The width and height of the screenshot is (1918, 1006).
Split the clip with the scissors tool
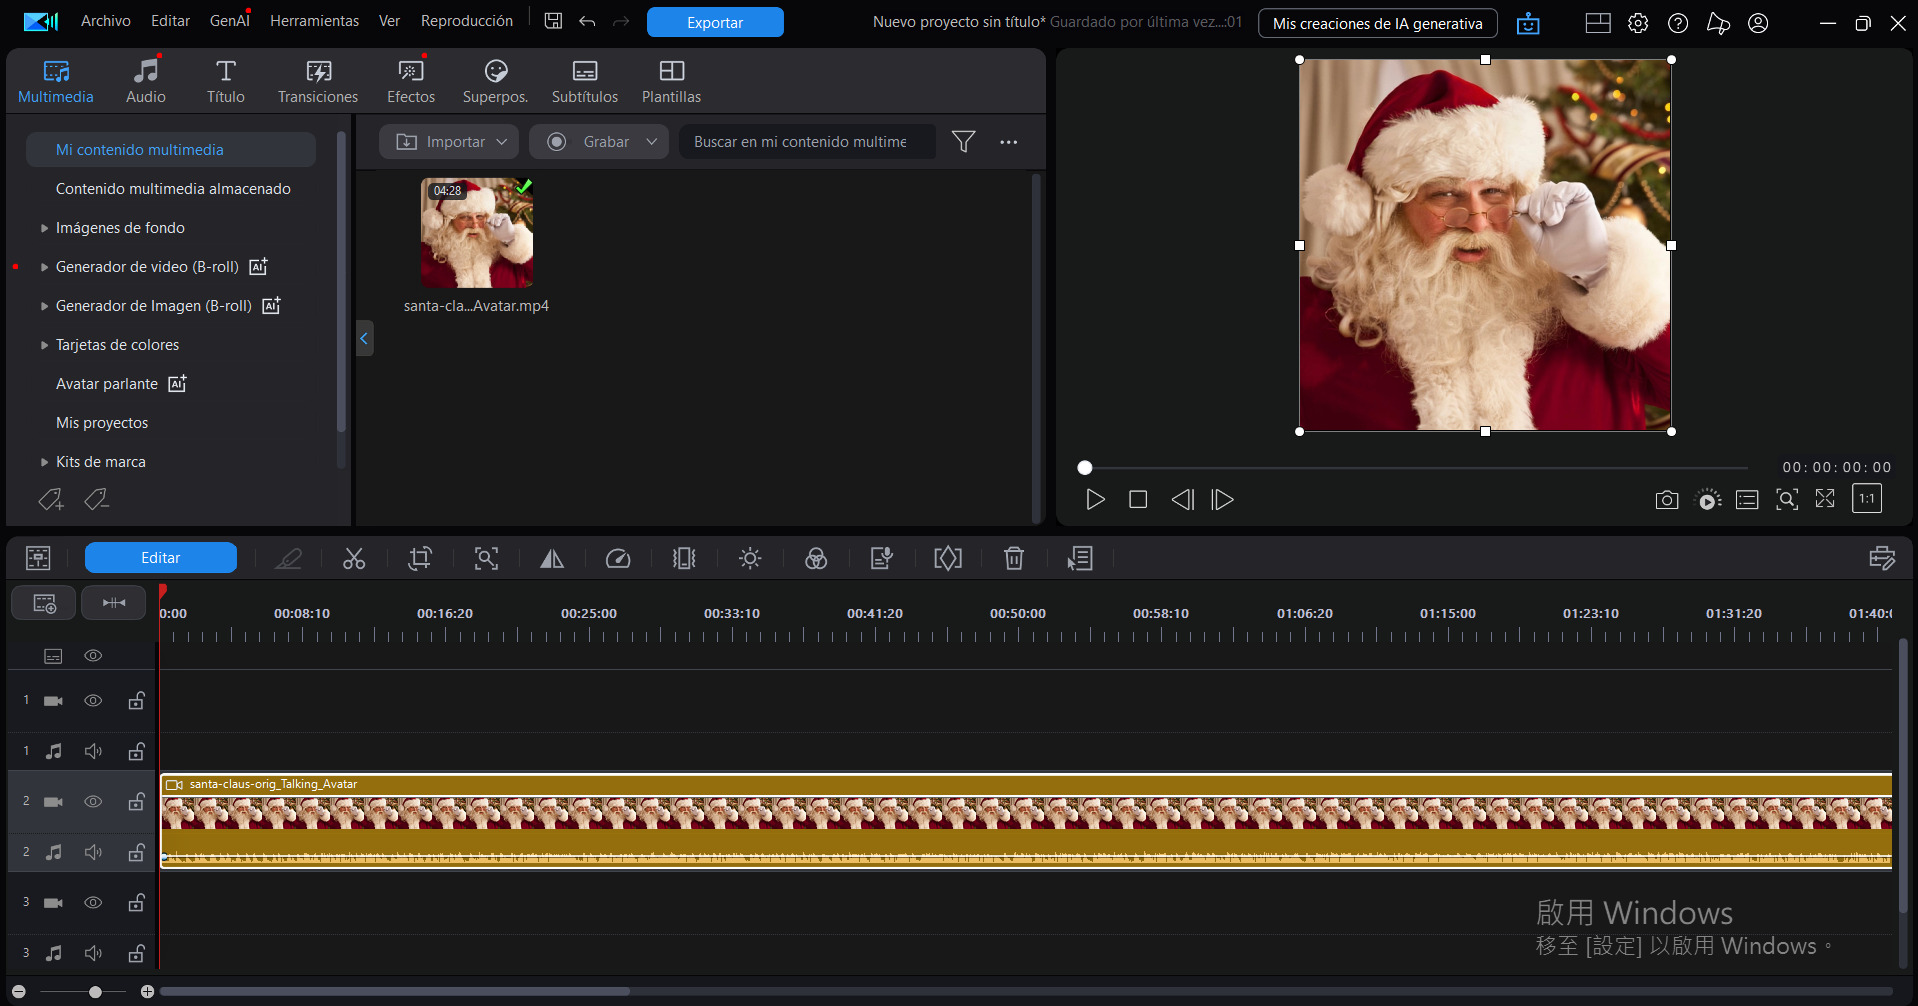[x=354, y=558]
